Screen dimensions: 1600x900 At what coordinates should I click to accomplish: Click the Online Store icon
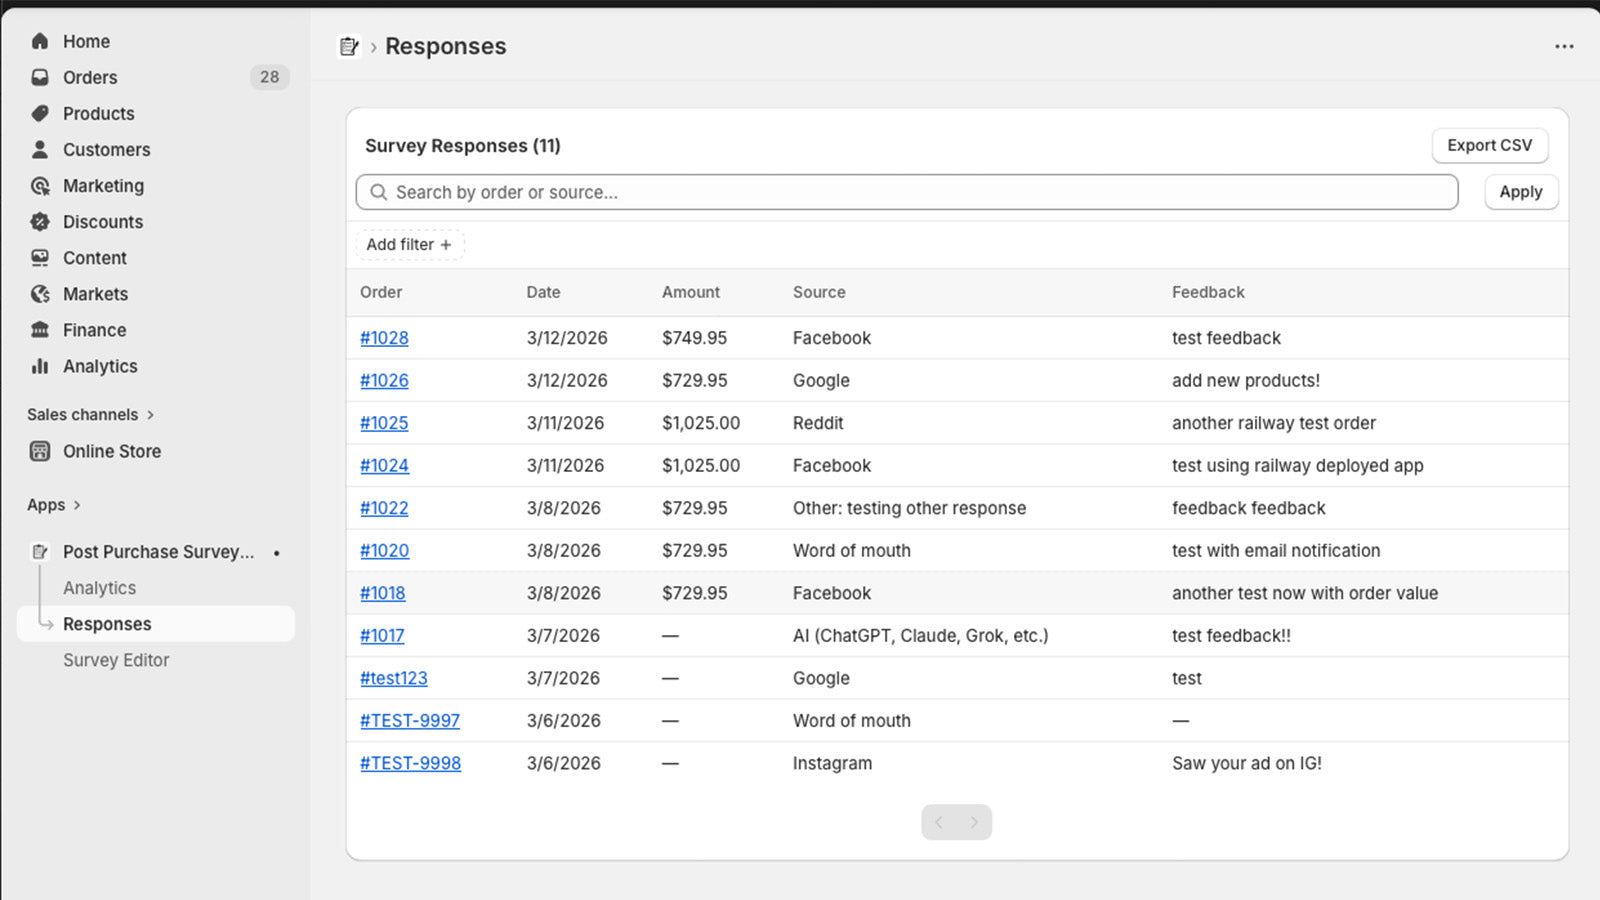coord(40,451)
